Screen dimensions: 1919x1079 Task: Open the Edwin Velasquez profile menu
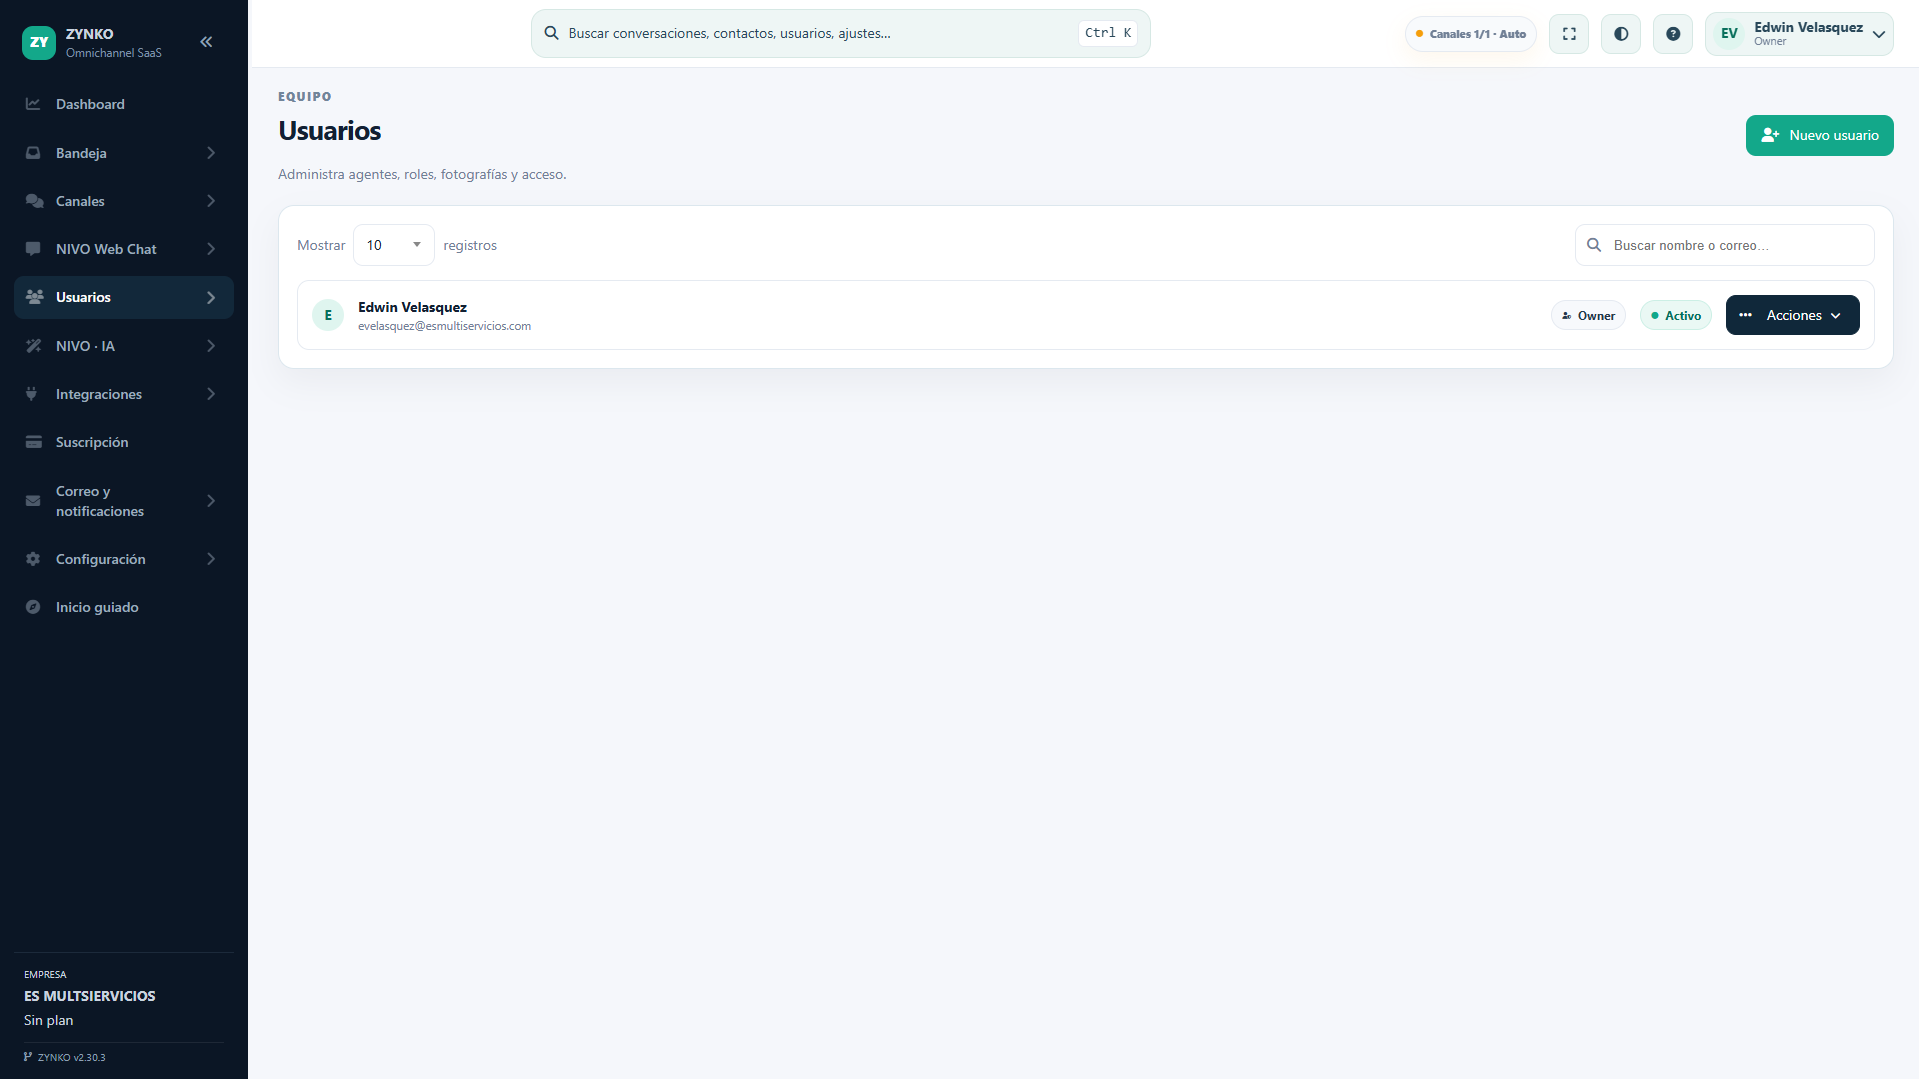pos(1799,34)
